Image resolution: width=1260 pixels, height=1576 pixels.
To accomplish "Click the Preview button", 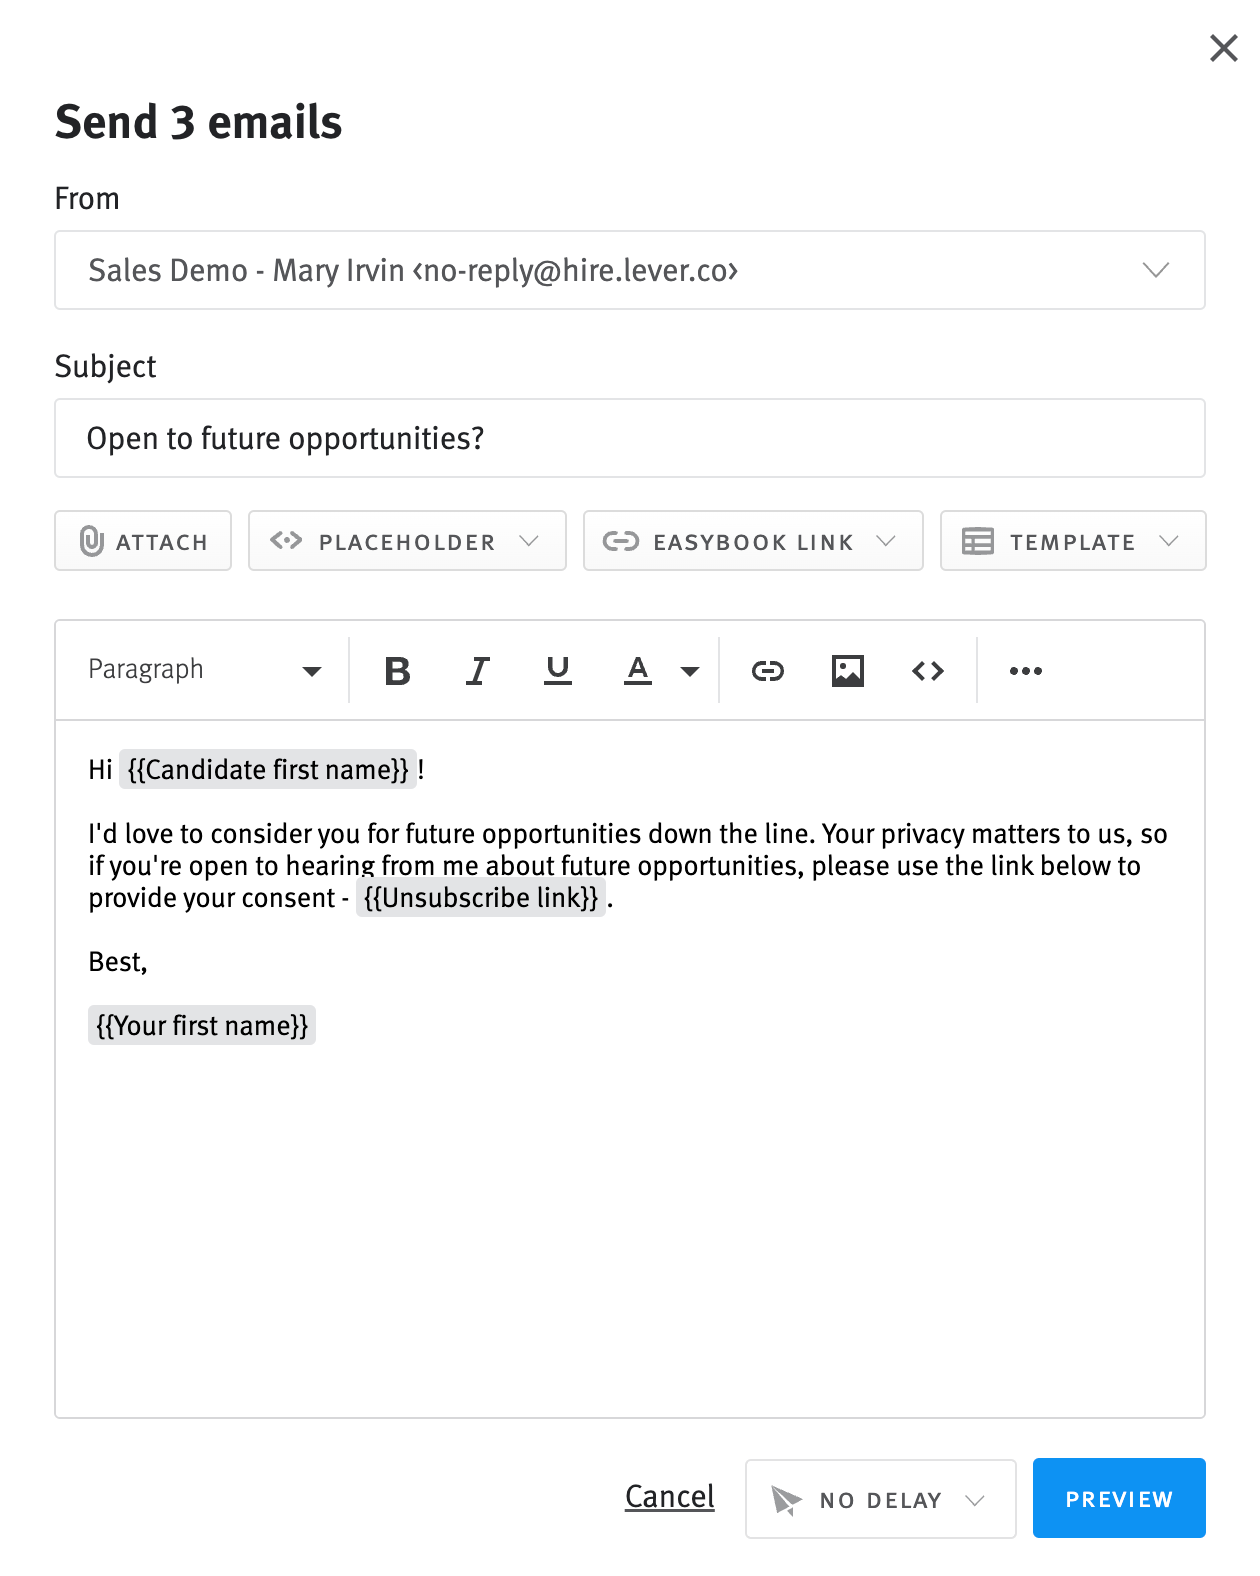I will (1118, 1499).
